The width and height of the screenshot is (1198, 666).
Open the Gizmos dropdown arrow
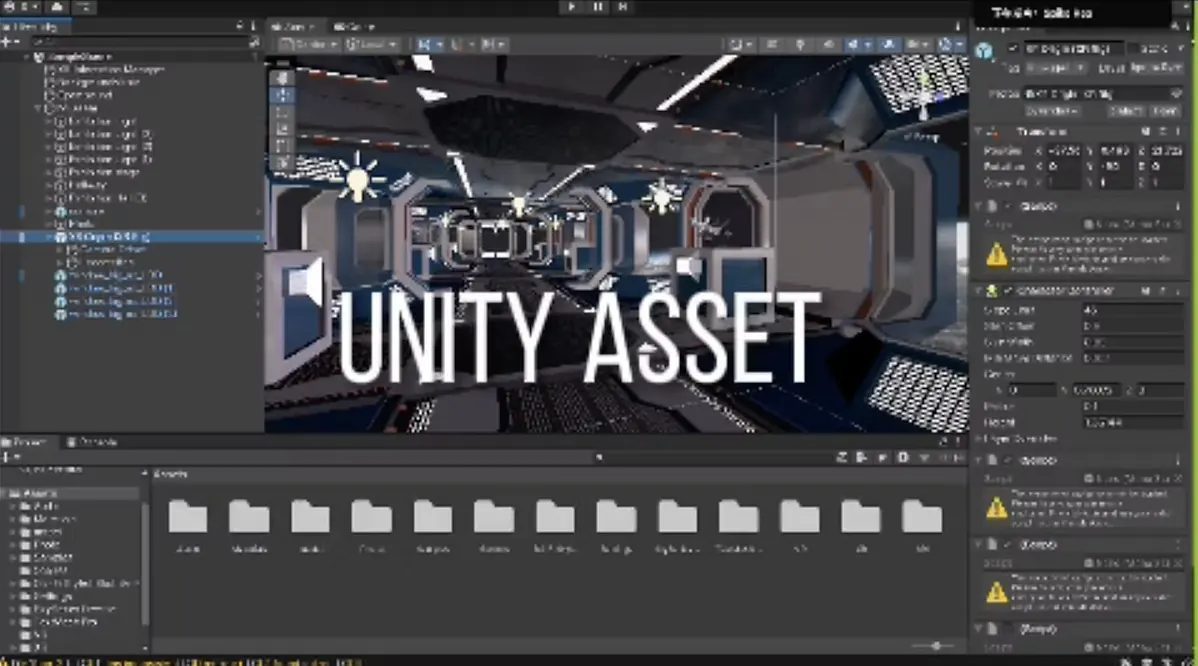point(959,45)
